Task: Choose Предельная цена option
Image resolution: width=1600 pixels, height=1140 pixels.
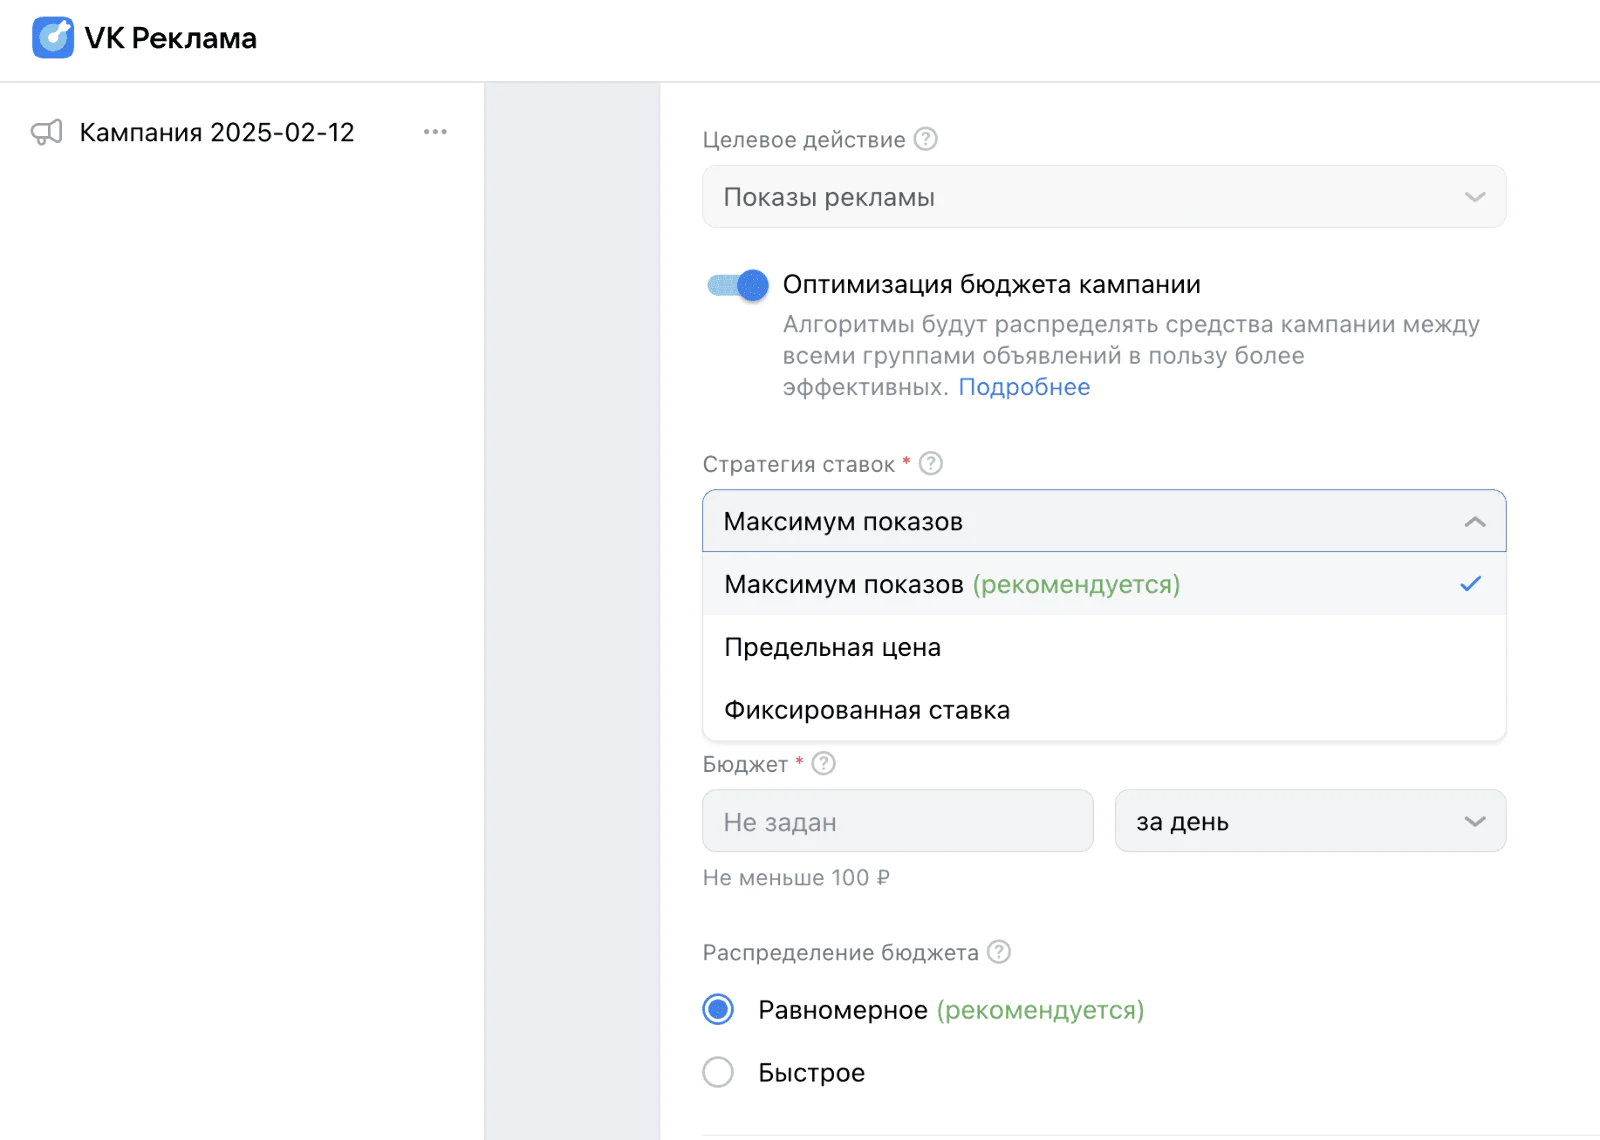Action: click(1104, 647)
